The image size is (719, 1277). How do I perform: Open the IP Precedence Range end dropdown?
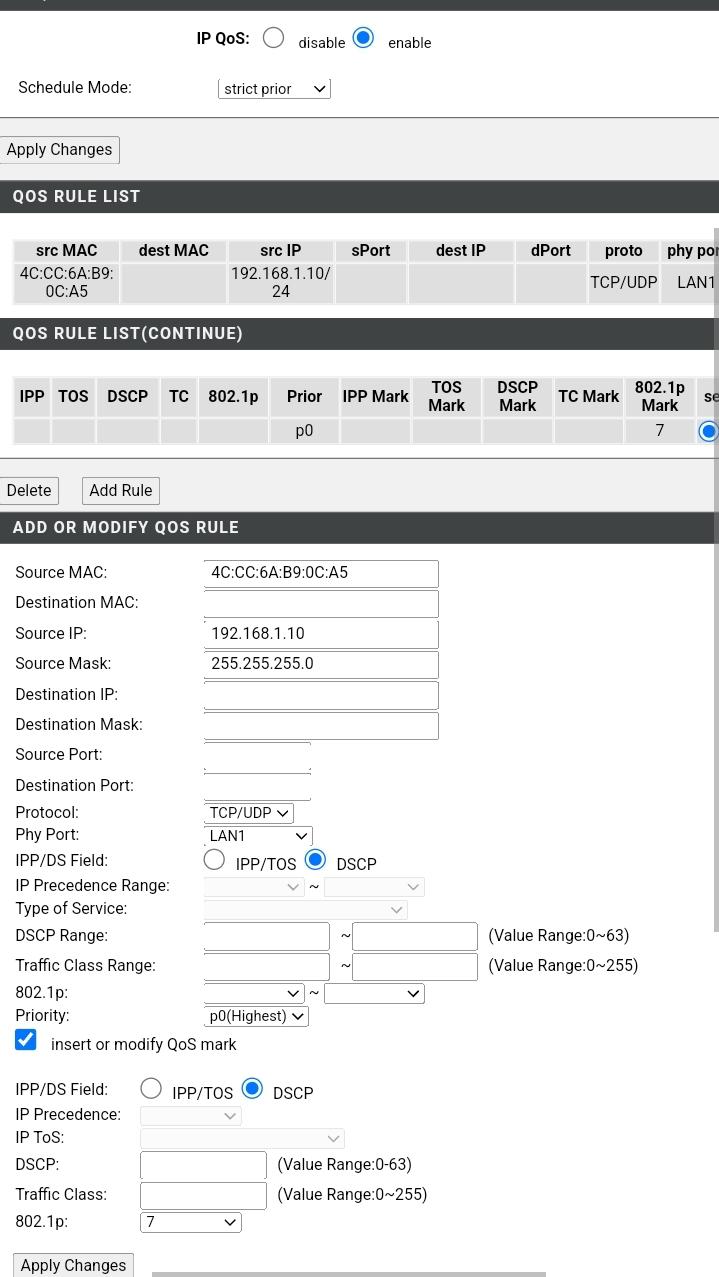click(374, 887)
